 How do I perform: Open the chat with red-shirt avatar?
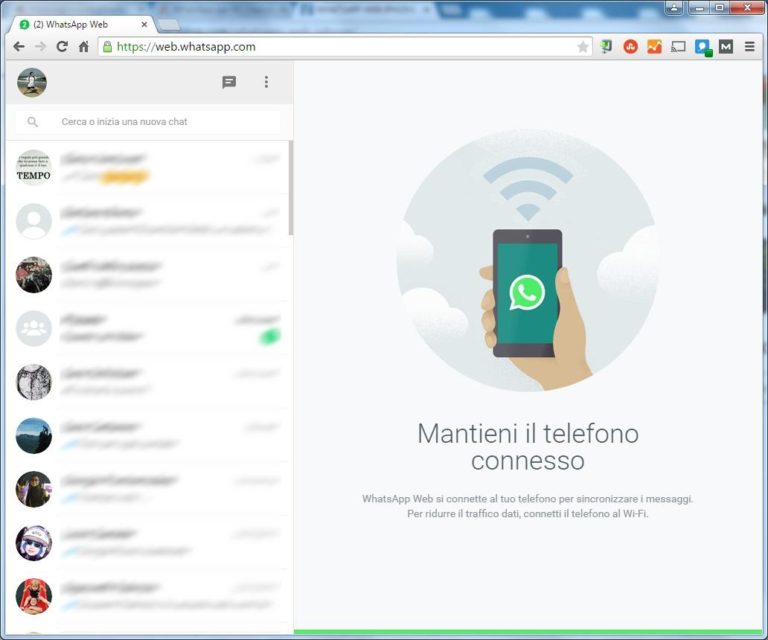[147, 596]
